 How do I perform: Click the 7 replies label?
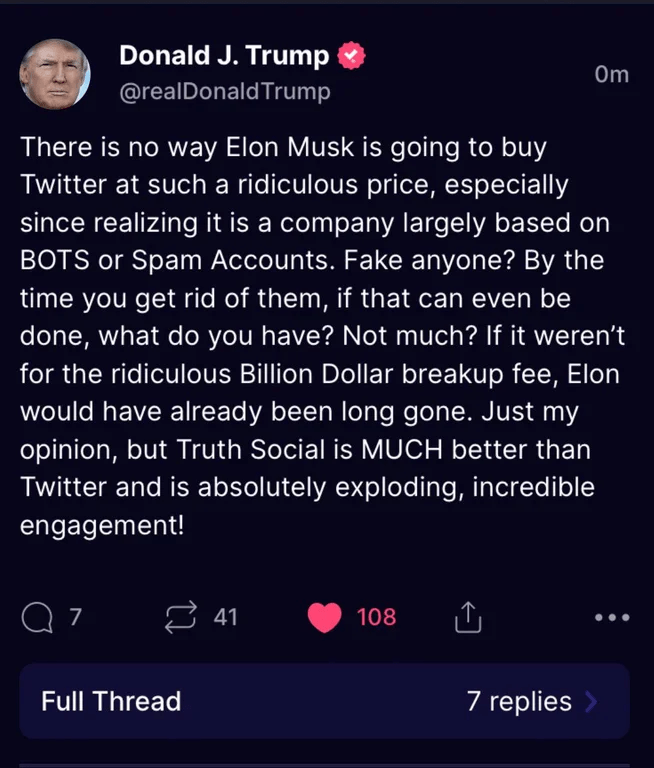coord(519,701)
